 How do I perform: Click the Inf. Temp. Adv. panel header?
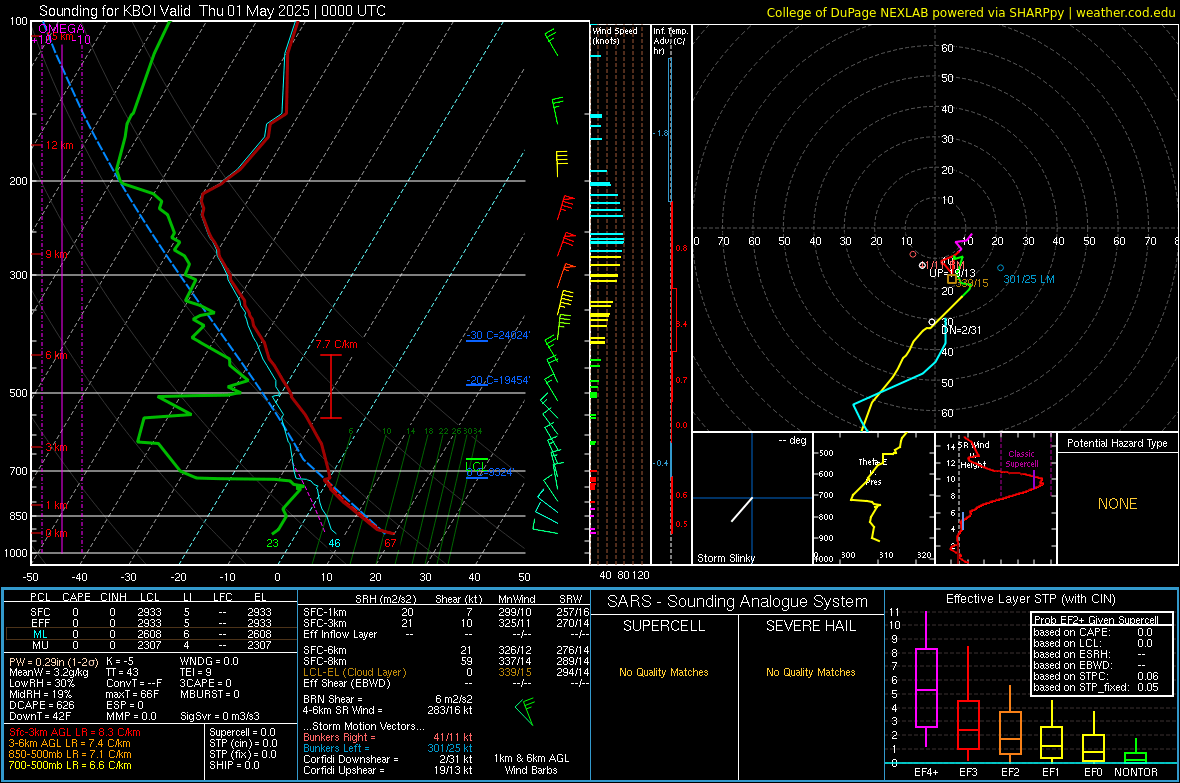click(x=670, y=41)
